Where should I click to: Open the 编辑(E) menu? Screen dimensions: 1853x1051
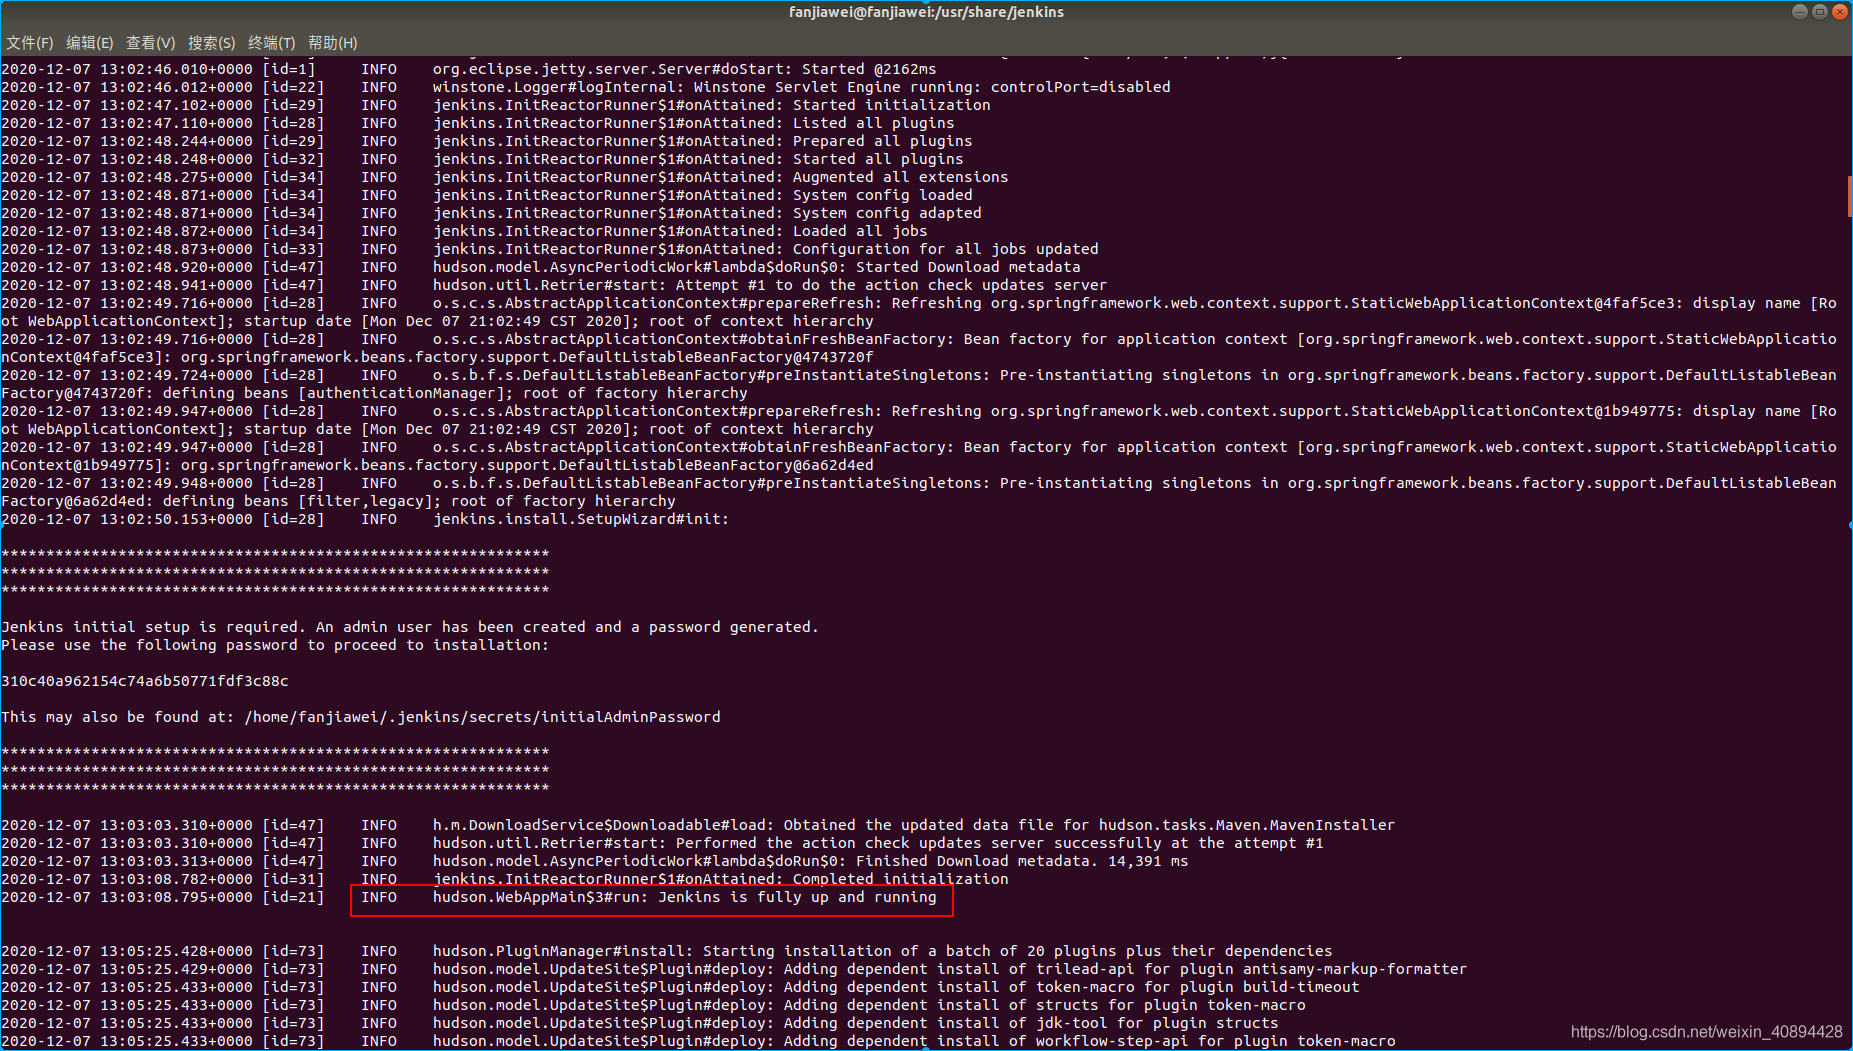click(x=90, y=43)
